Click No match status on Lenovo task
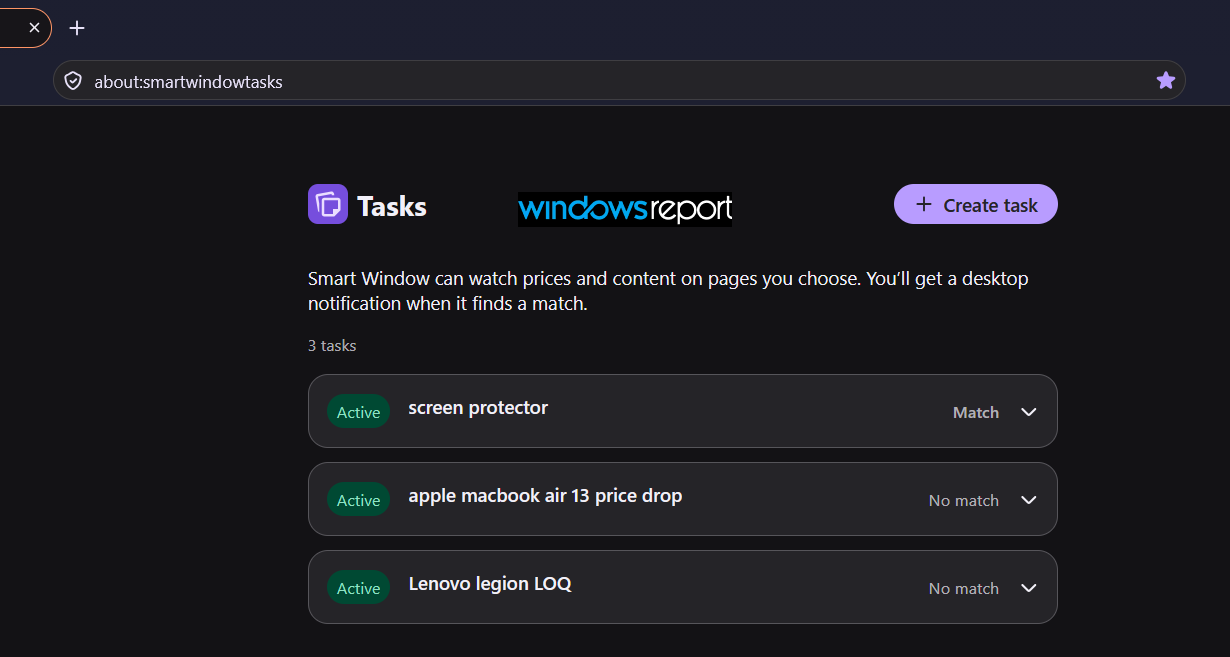Viewport: 1230px width, 657px height. pyautogui.click(x=964, y=588)
